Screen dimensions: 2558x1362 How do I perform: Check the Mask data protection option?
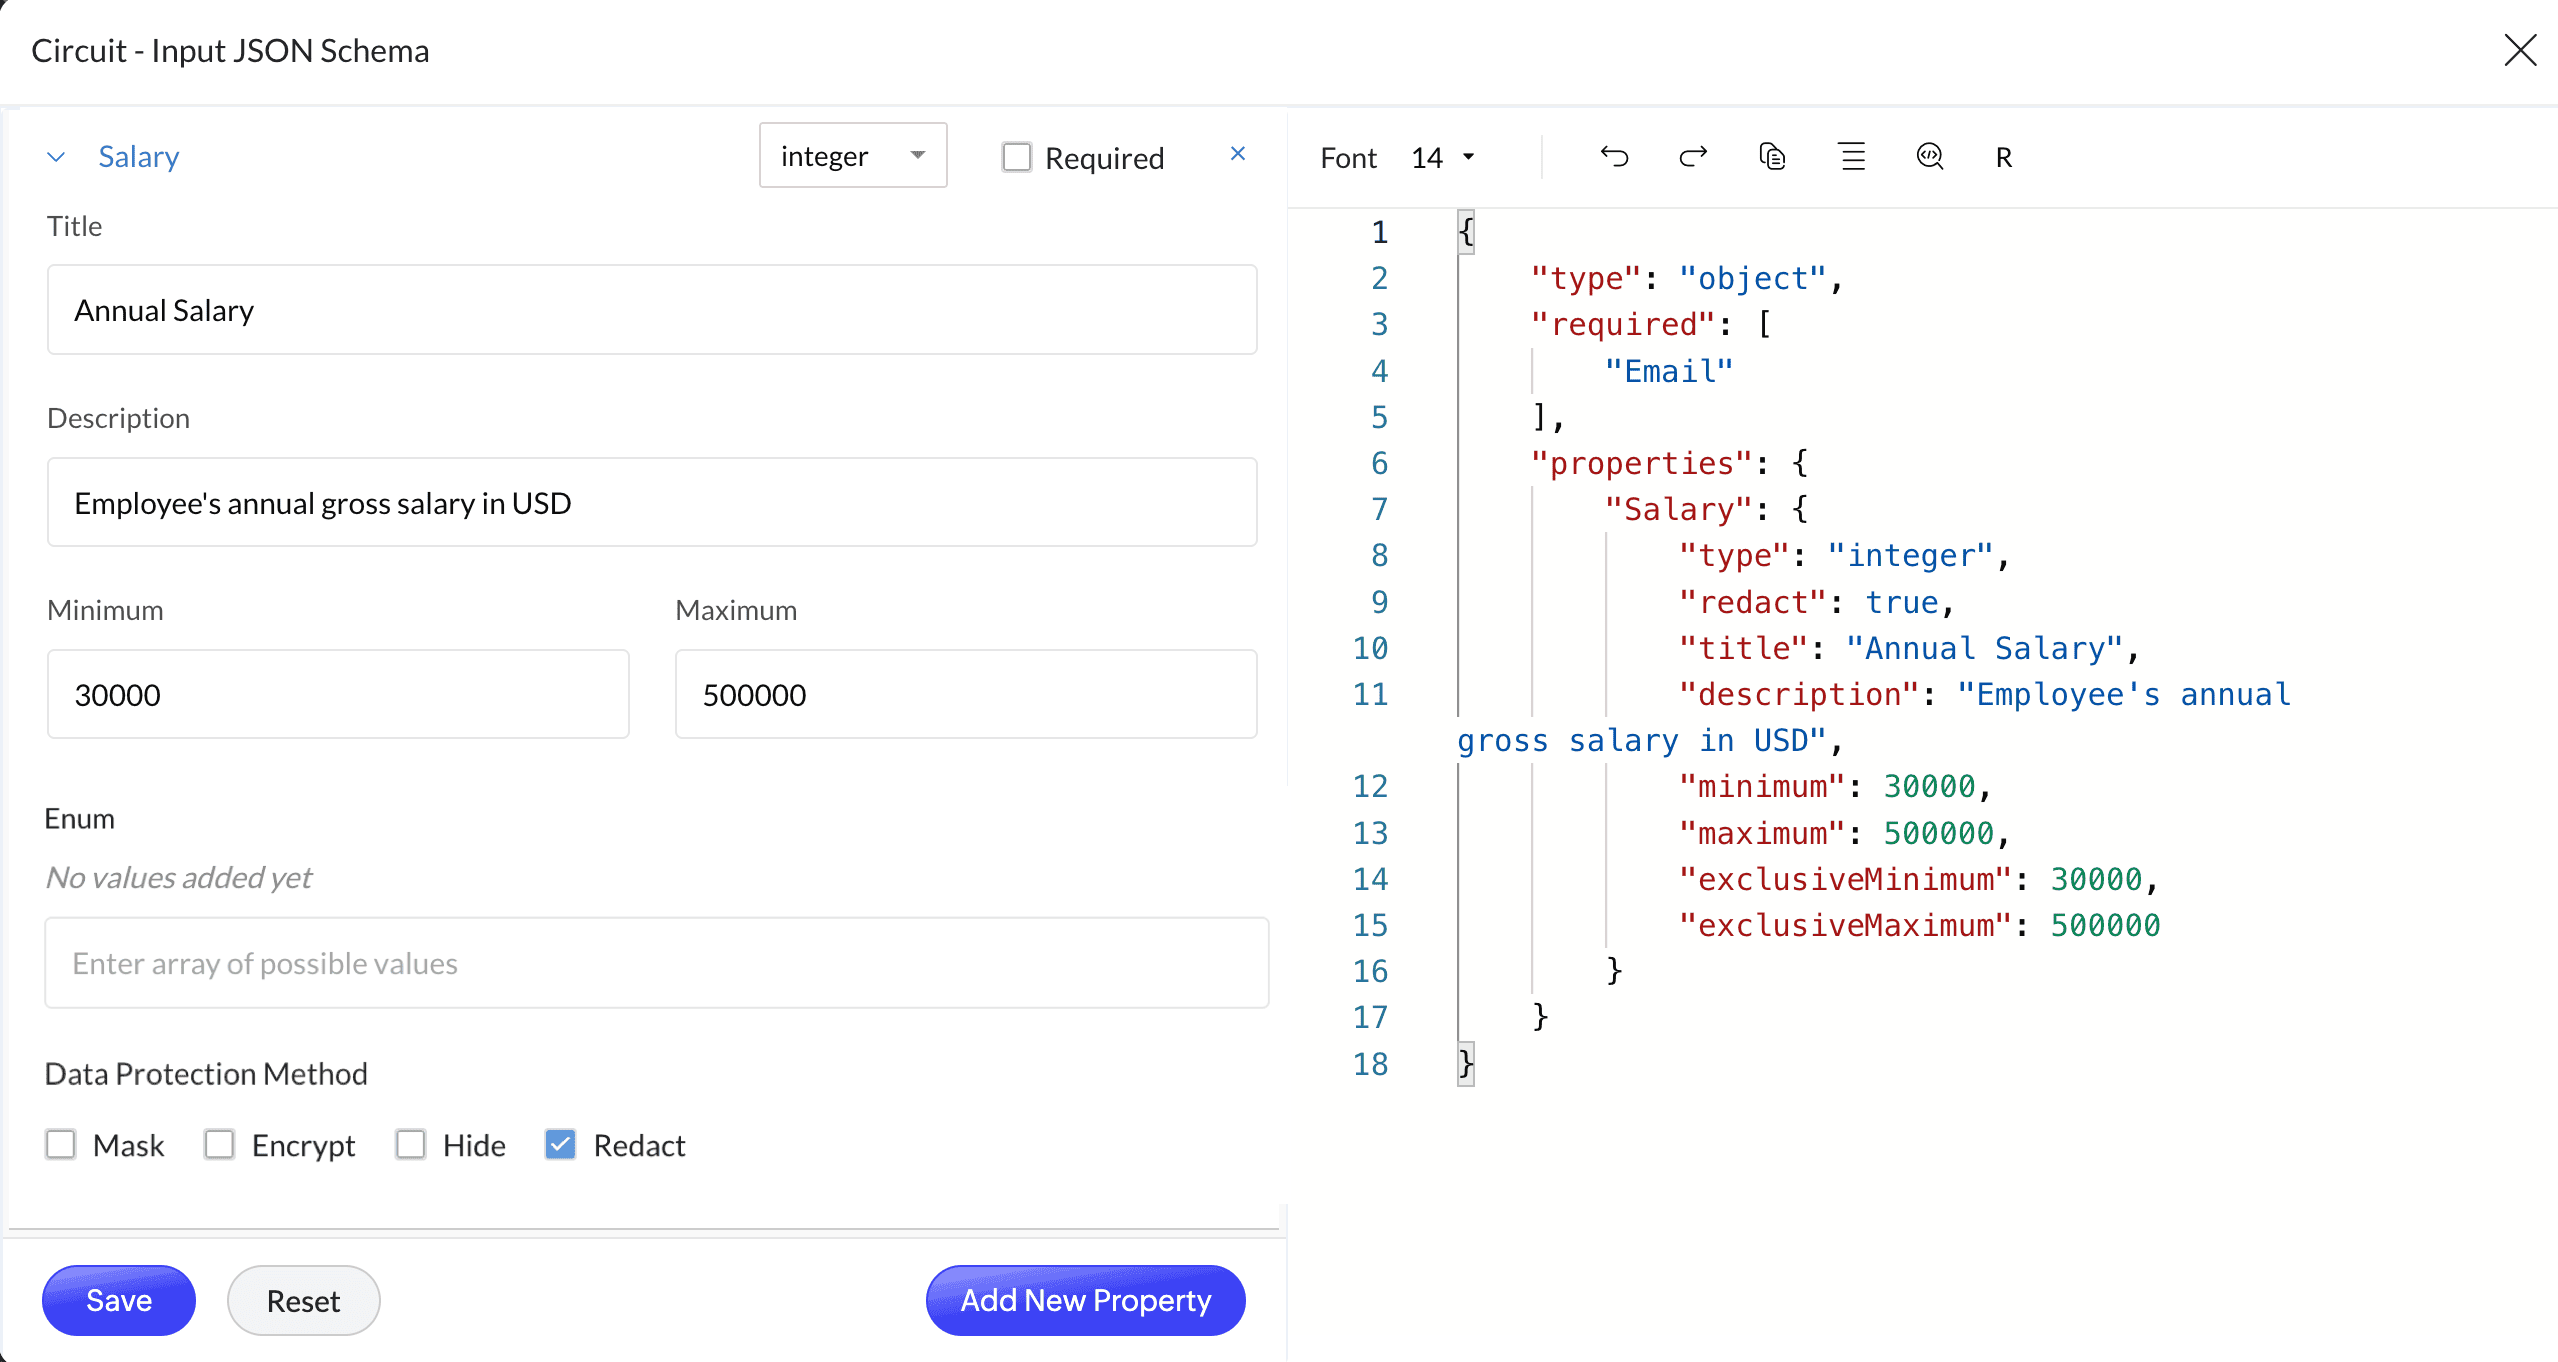click(61, 1144)
